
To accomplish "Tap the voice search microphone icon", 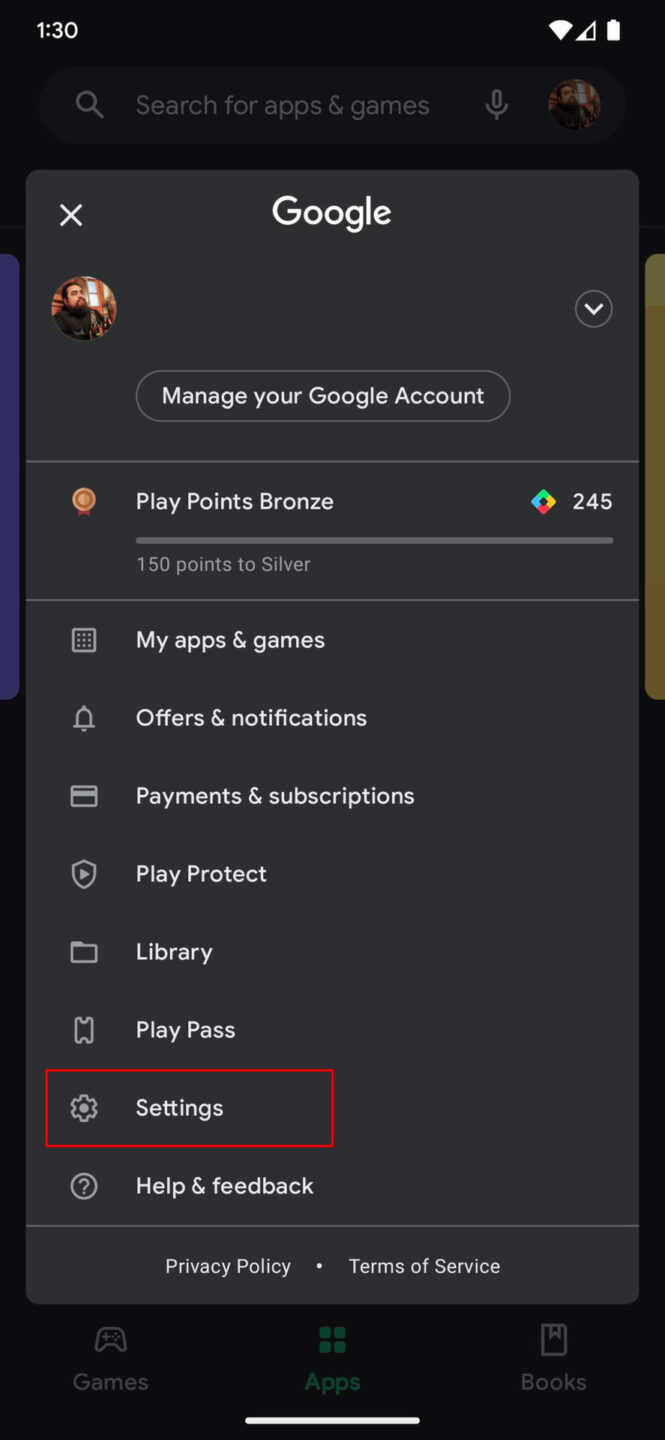I will 496,105.
